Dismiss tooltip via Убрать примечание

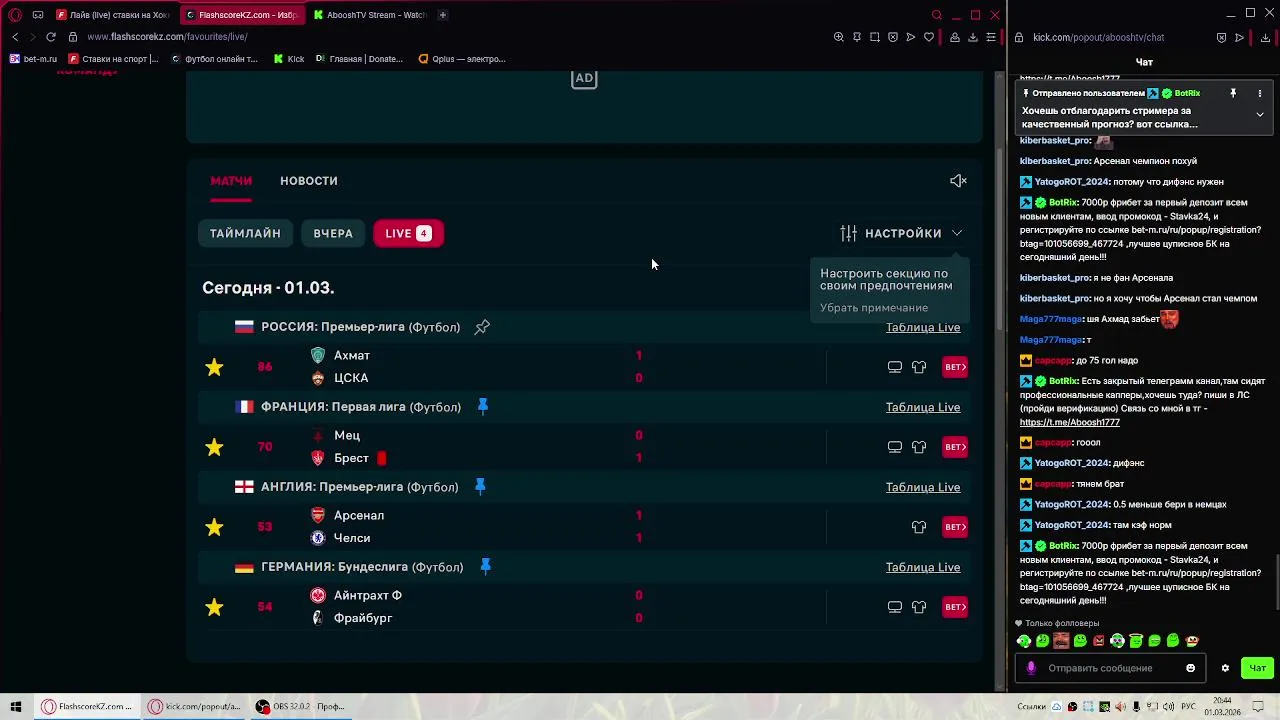(x=874, y=308)
